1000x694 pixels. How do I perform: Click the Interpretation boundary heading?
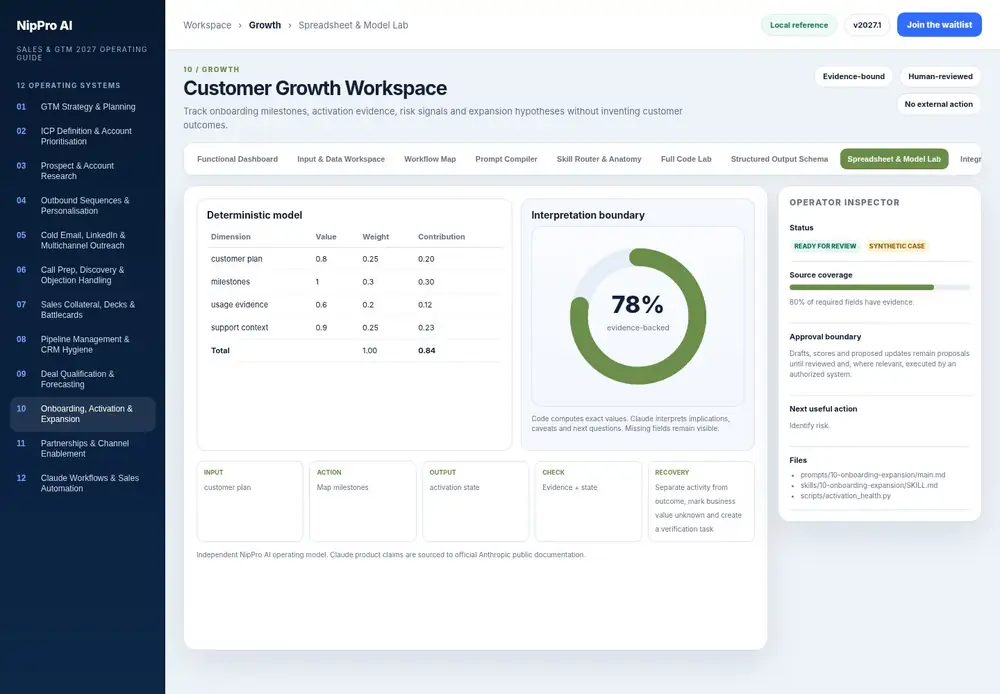[x=587, y=215]
